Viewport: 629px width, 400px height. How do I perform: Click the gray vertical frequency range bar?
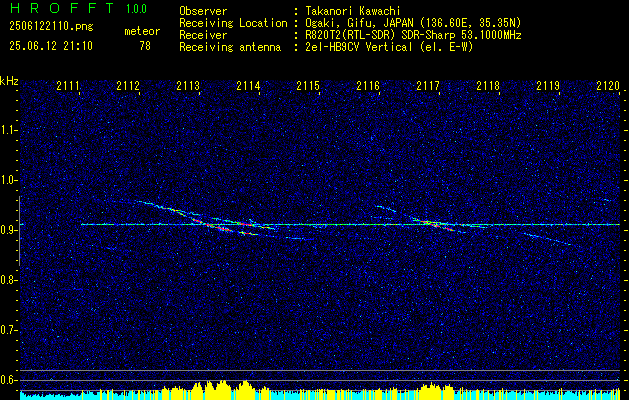pos(20,231)
